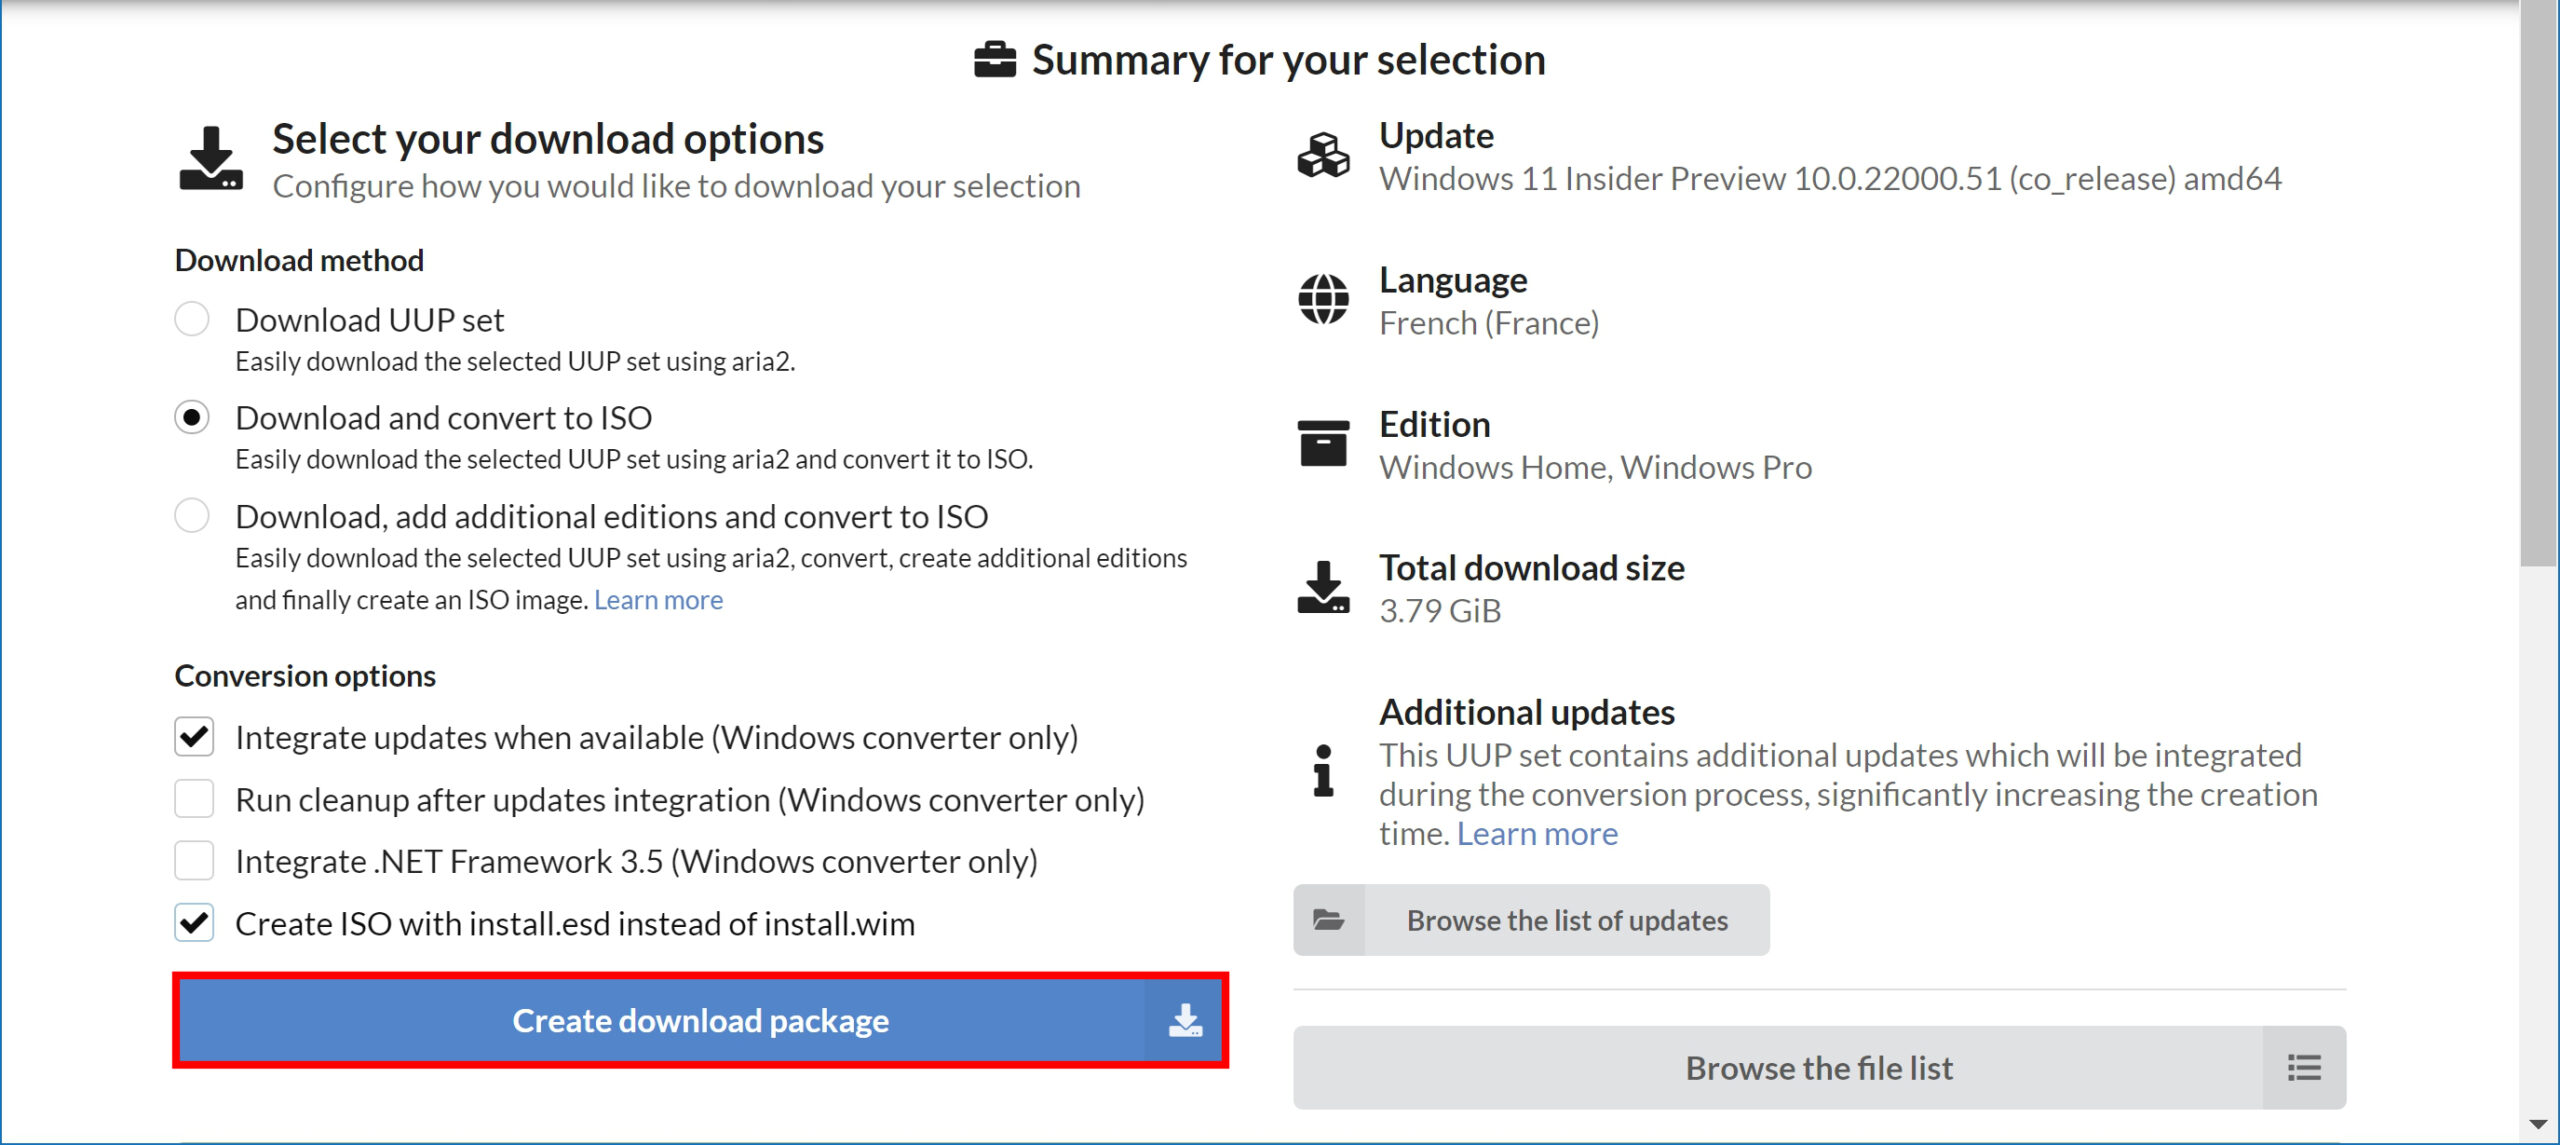Click the scrollbar down arrow
This screenshot has height=1145, width=2560.
point(2538,1125)
